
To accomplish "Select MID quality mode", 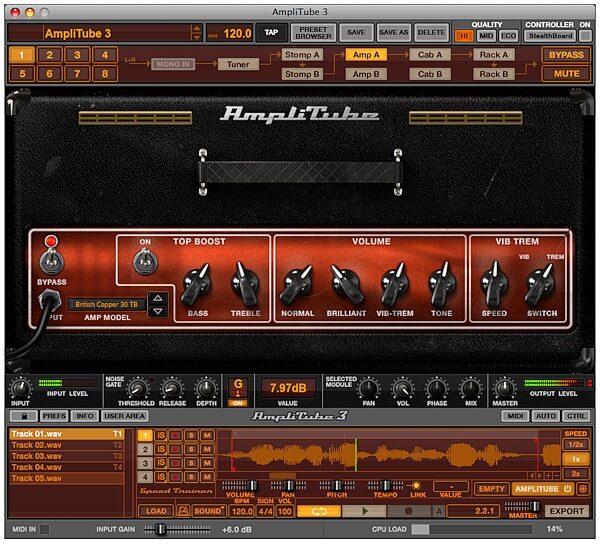I will tap(486, 36).
